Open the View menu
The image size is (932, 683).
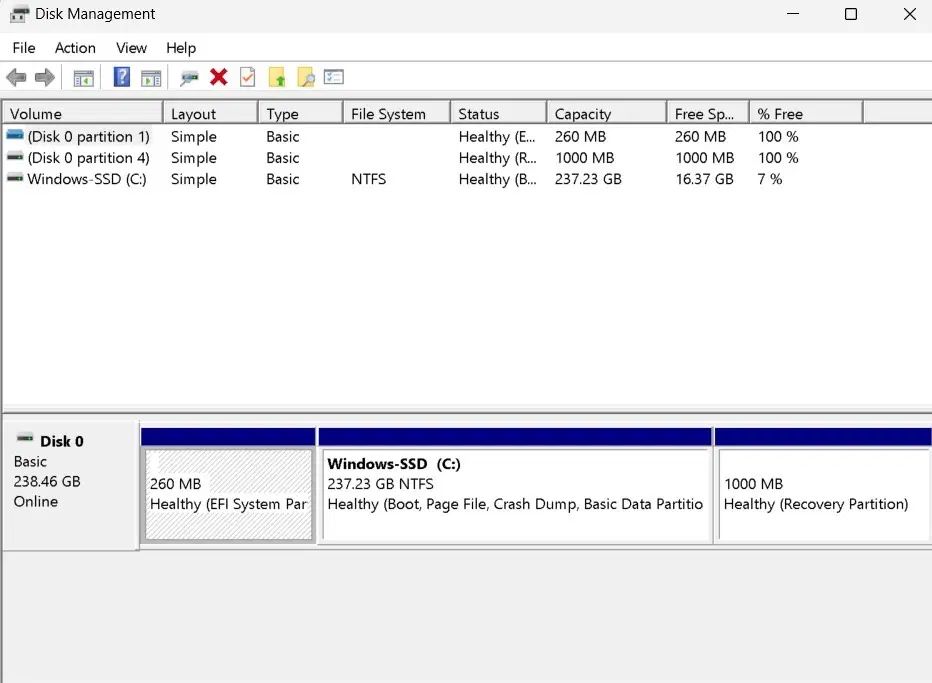[131, 48]
